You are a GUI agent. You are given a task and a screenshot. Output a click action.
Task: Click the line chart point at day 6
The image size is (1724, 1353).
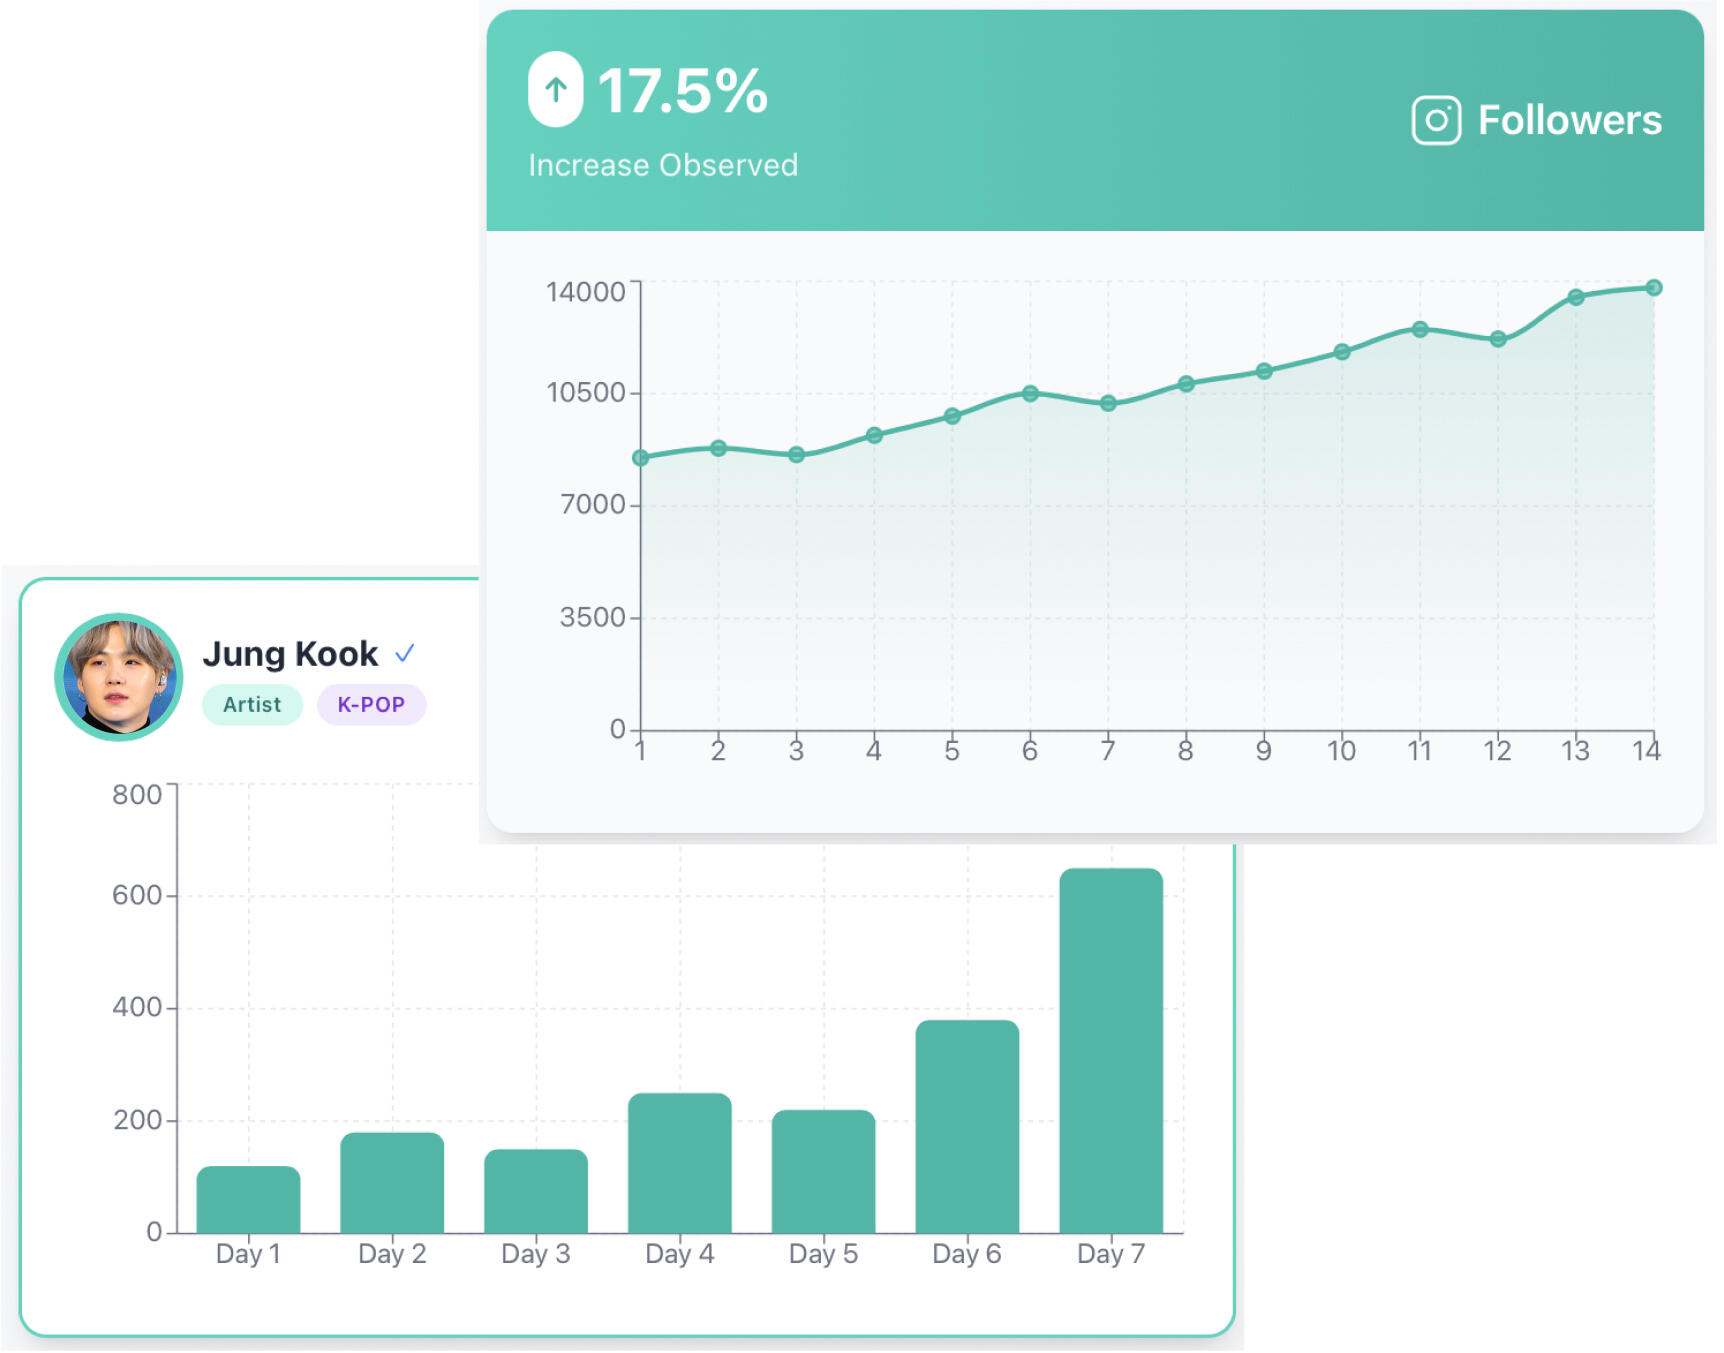[x=1030, y=394]
